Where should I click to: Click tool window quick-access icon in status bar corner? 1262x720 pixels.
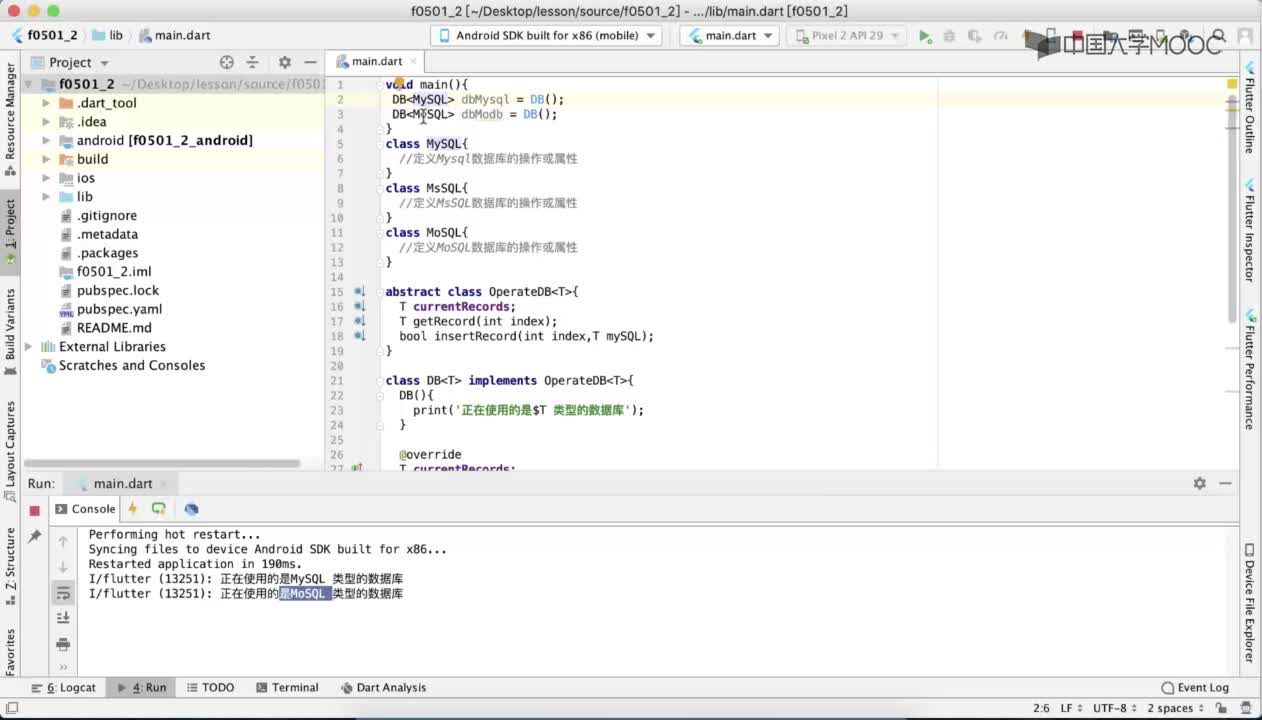pos(11,708)
